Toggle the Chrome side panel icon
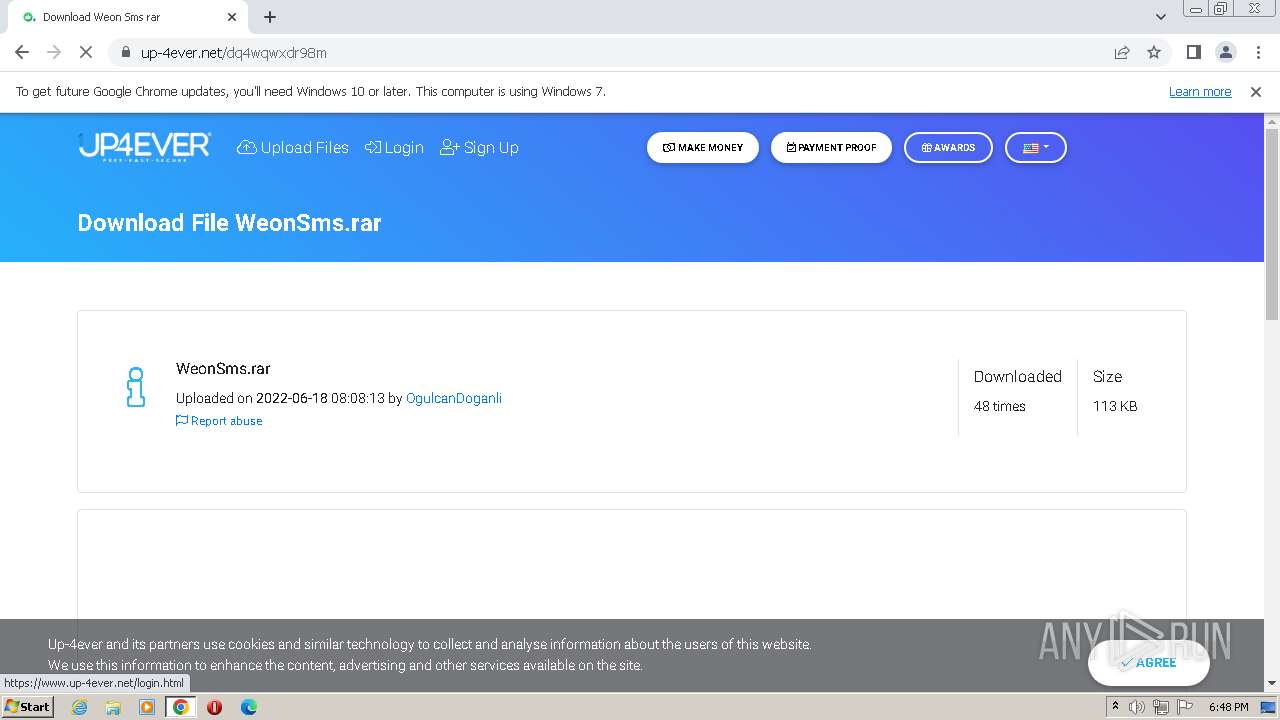Screen dimensions: 1280x720 pyautogui.click(x=1193, y=52)
